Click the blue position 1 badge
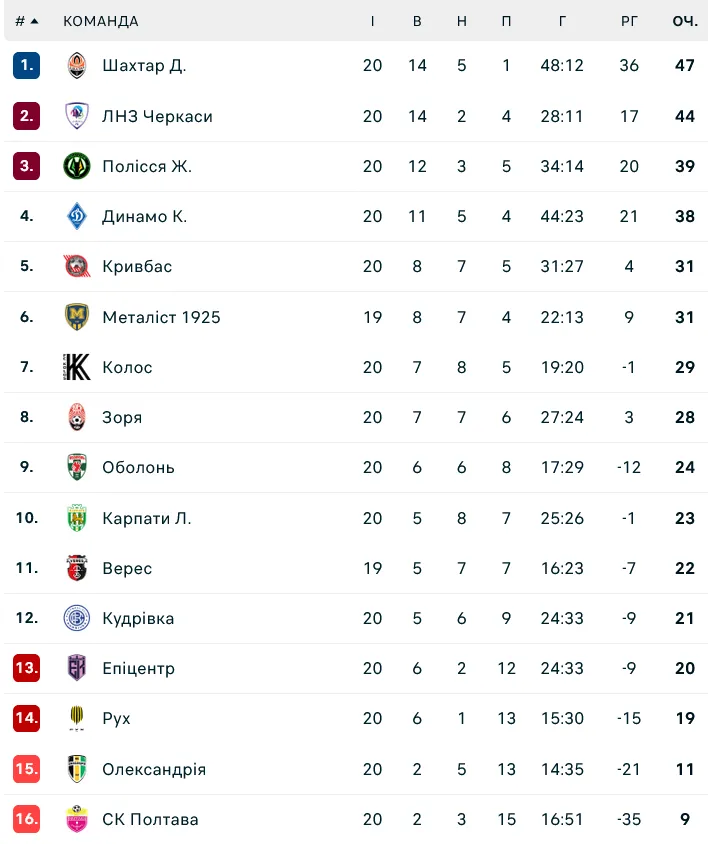The height and width of the screenshot is (844, 708). pyautogui.click(x=26, y=66)
